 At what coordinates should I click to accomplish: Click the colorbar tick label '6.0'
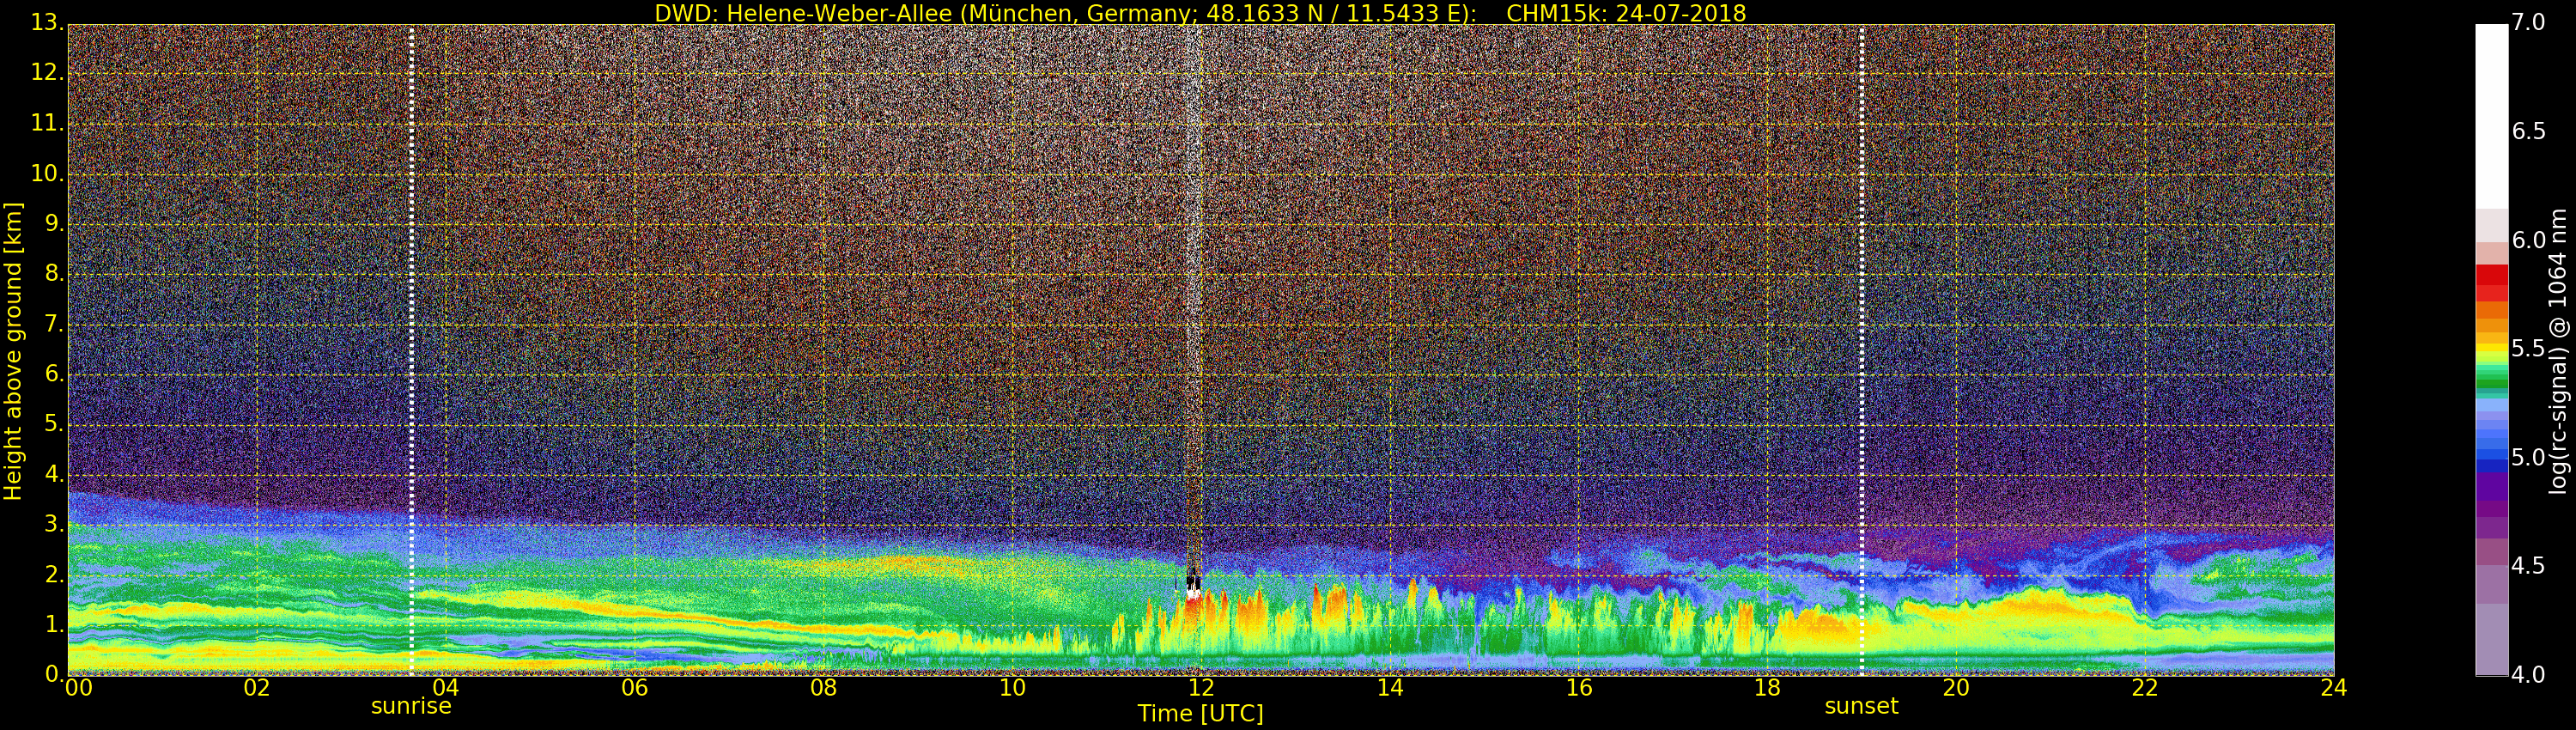[x=2529, y=240]
